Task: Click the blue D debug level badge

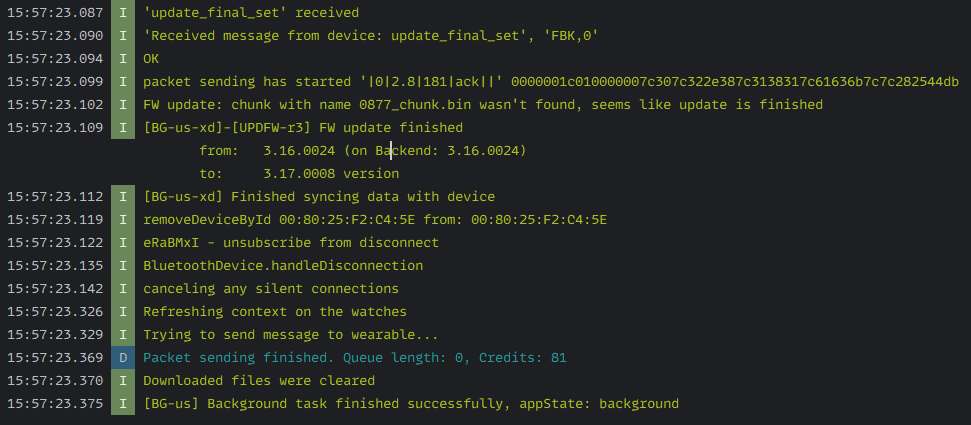Action: click(x=122, y=358)
